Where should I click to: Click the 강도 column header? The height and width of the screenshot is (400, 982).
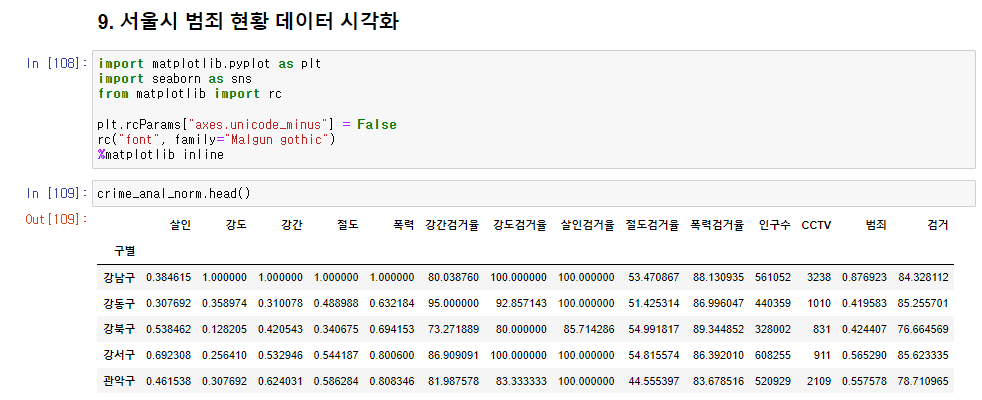tap(236, 225)
